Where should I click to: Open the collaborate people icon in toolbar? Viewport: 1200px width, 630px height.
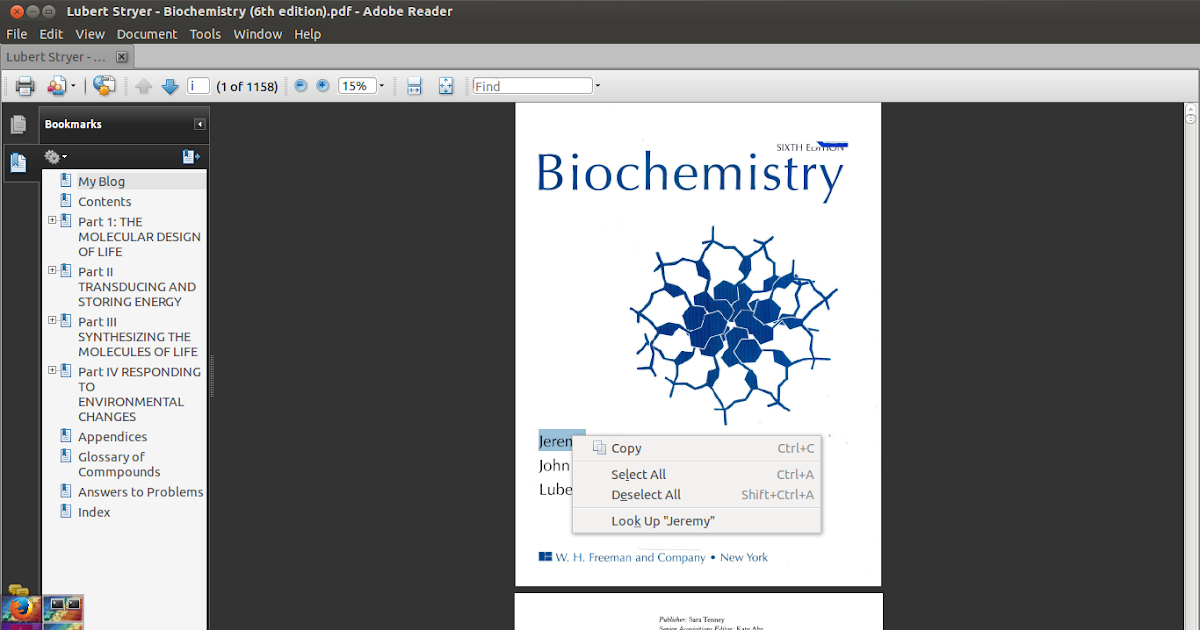point(55,86)
